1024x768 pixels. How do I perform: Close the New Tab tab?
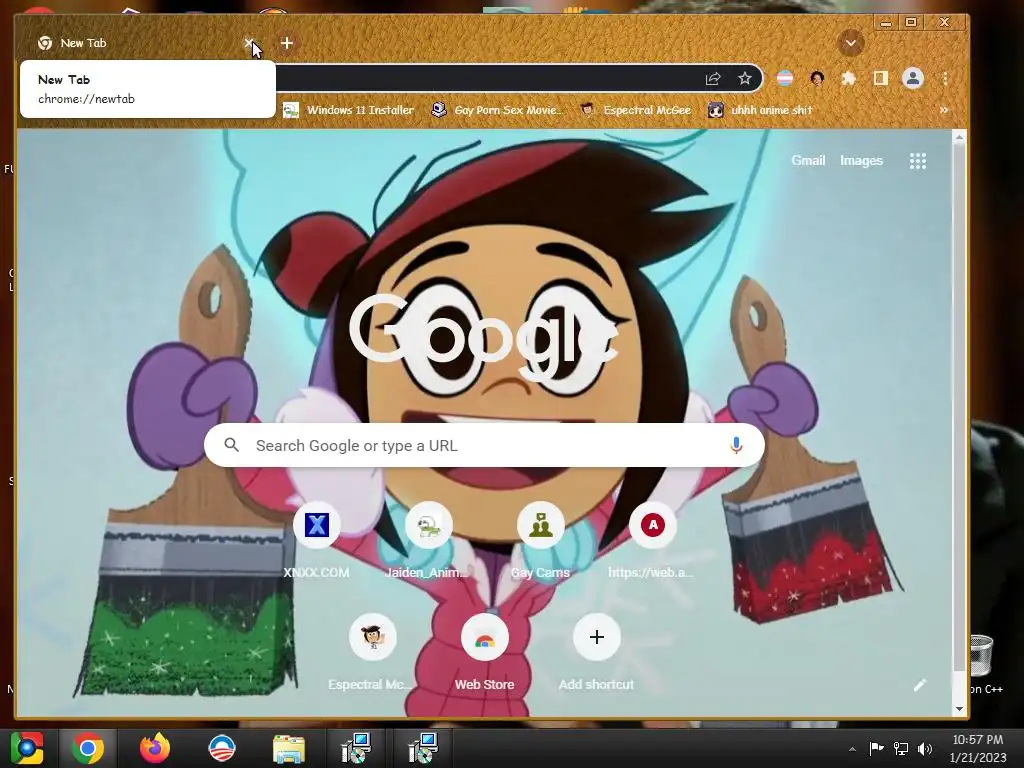(249, 43)
